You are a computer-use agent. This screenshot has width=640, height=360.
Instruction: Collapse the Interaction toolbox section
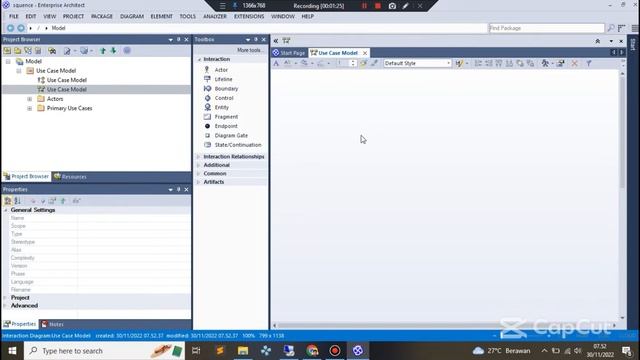click(199, 59)
